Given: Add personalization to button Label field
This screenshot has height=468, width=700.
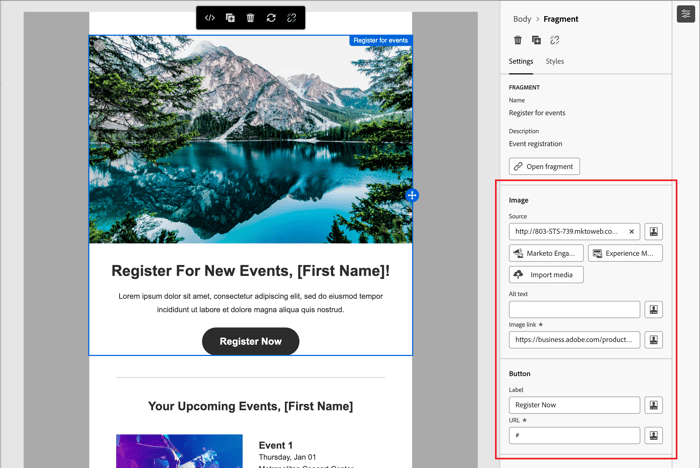Looking at the screenshot, I should click(653, 405).
